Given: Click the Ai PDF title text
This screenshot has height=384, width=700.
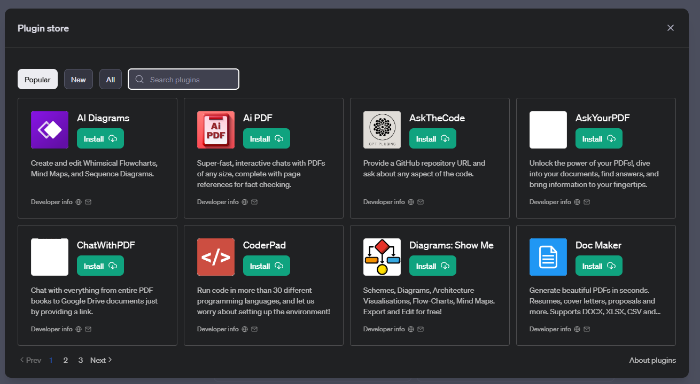Looking at the screenshot, I should coord(258,118).
